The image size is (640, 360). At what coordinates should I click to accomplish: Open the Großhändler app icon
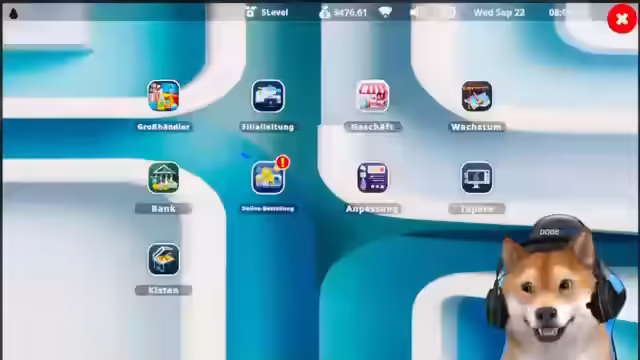tap(164, 96)
